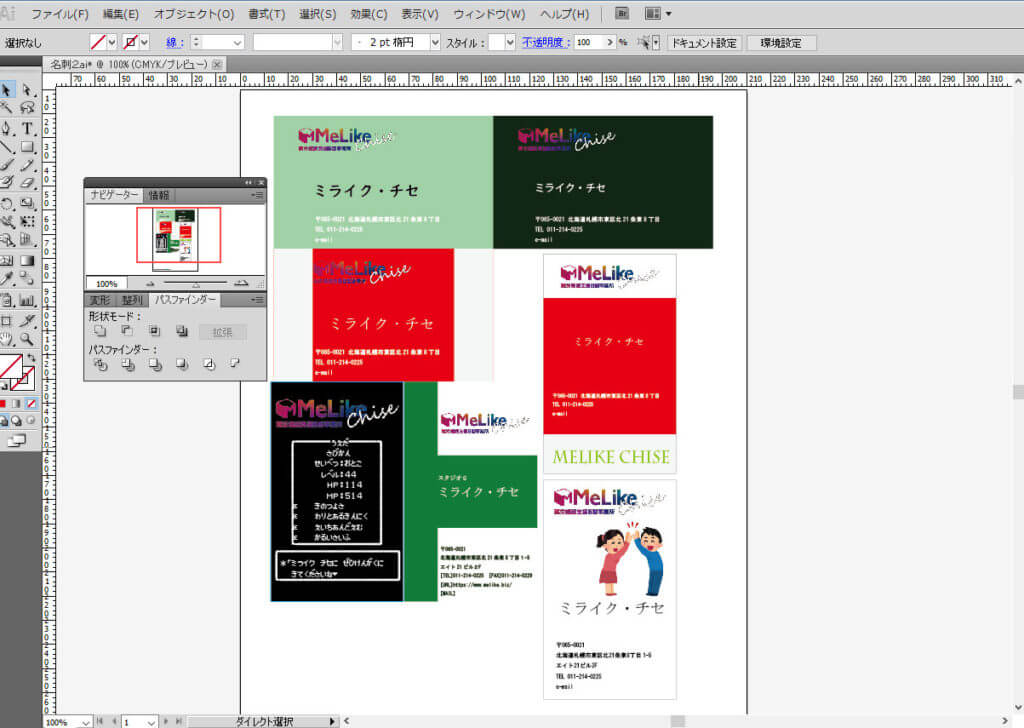The width and height of the screenshot is (1024, 728).
Task: Change screen mode at toolbar bottom
Action: [x=16, y=441]
